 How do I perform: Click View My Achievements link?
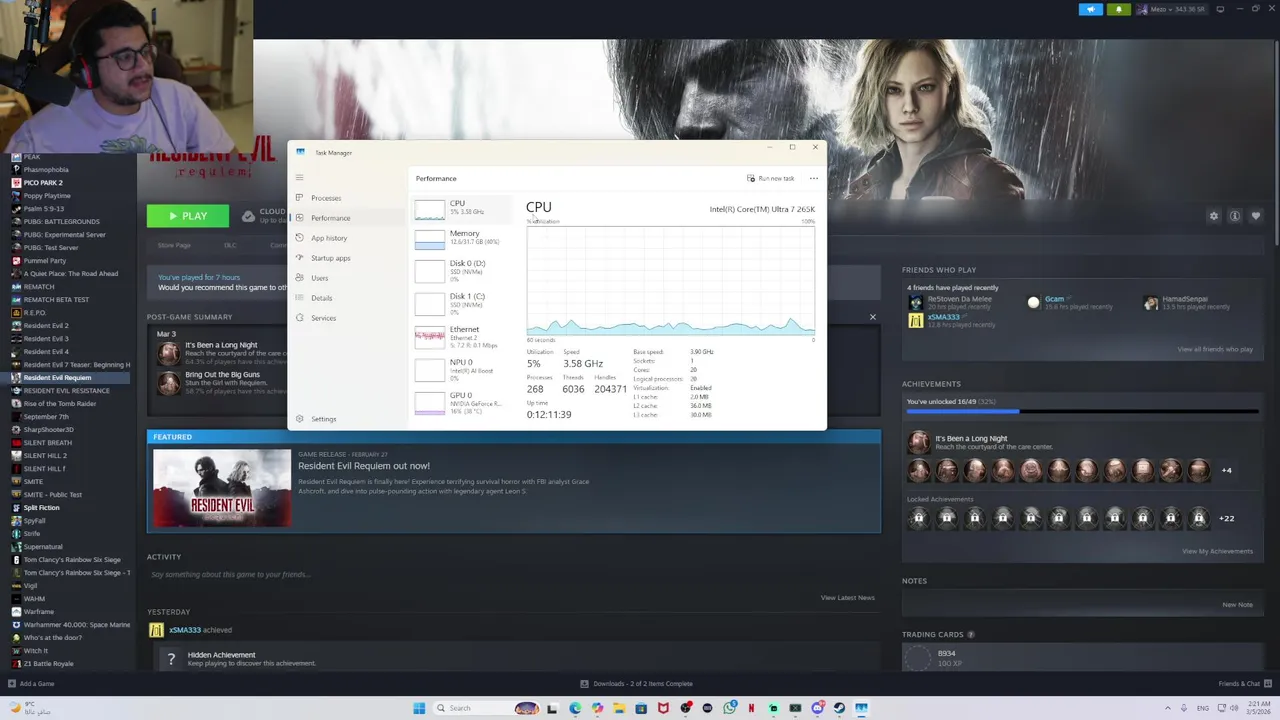[1217, 551]
